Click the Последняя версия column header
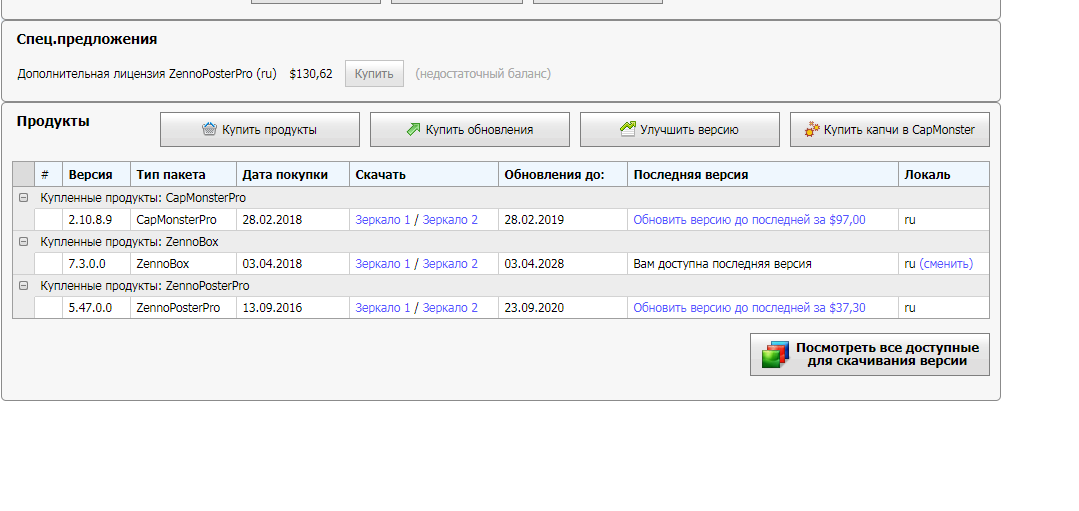 [763, 175]
